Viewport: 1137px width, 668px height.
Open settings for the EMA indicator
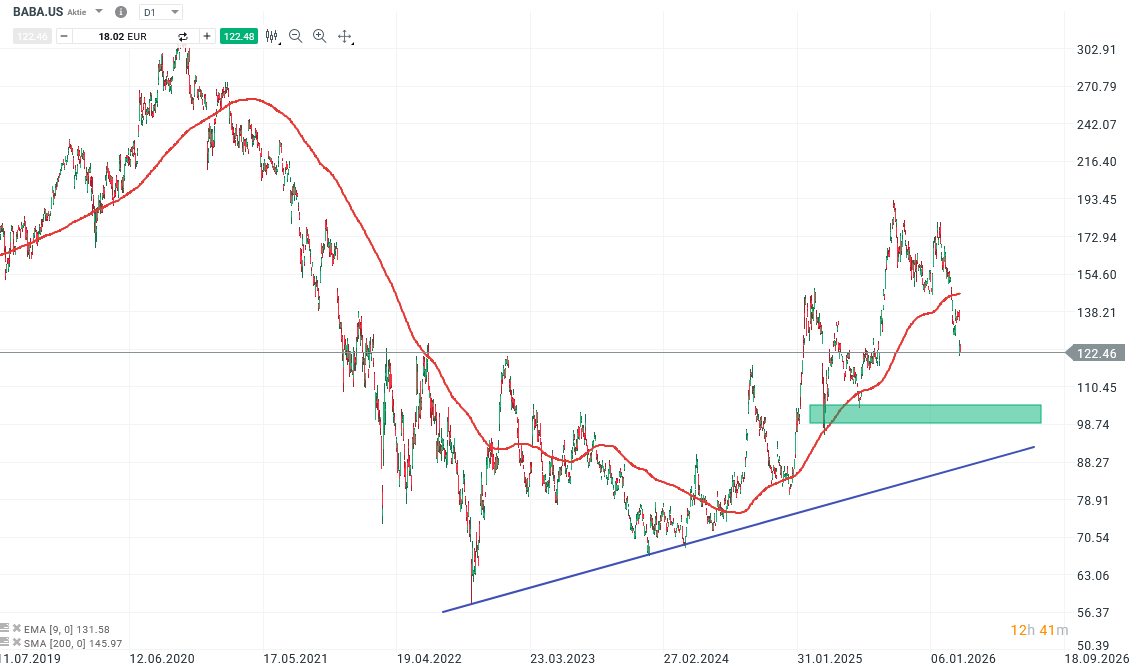point(6,628)
